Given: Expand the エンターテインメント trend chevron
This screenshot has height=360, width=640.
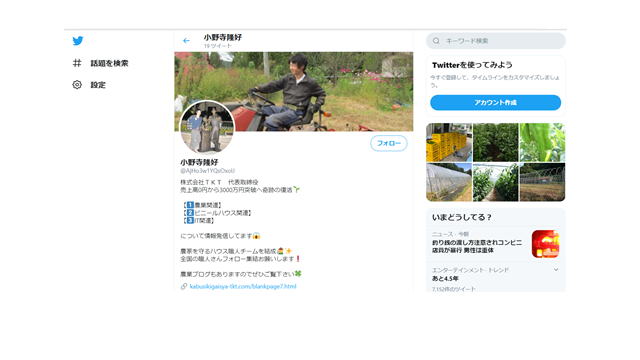Looking at the screenshot, I should [556, 270].
